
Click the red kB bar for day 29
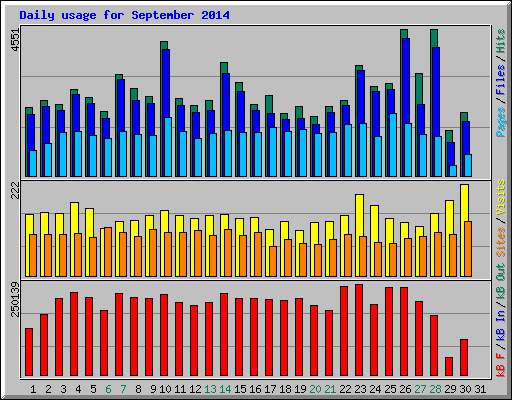449,367
